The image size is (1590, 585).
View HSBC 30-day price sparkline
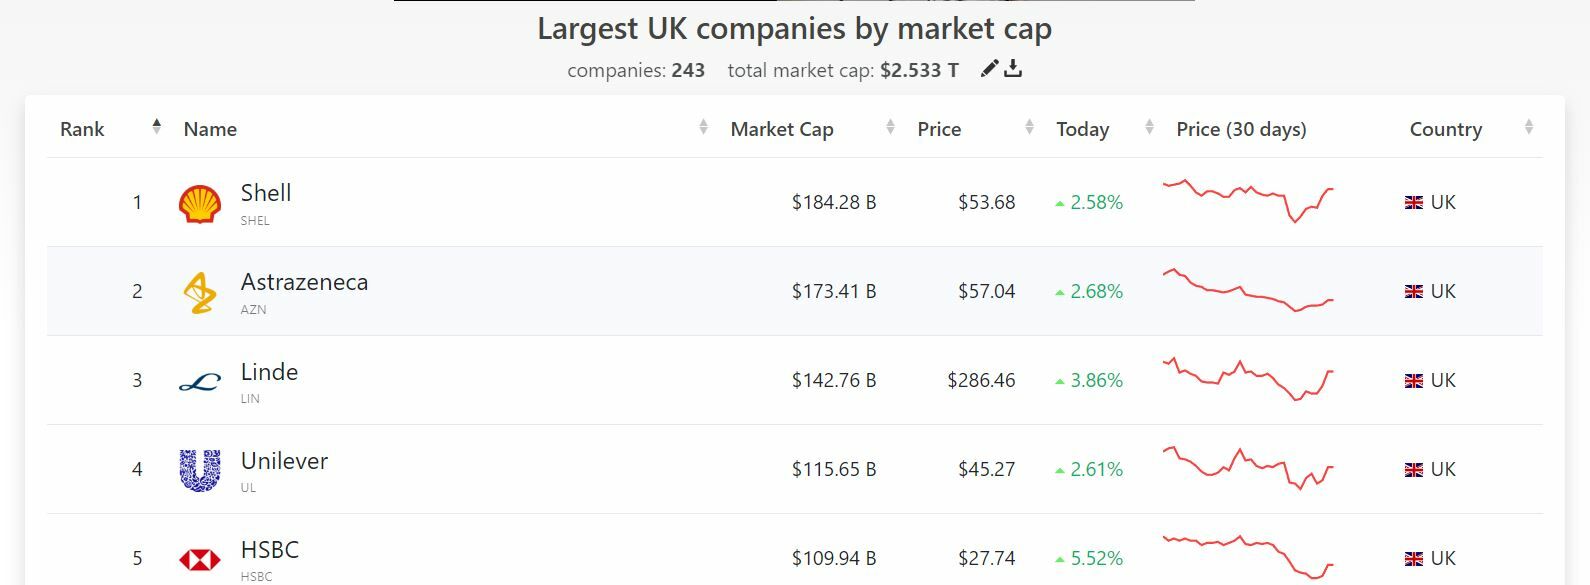tap(1248, 557)
